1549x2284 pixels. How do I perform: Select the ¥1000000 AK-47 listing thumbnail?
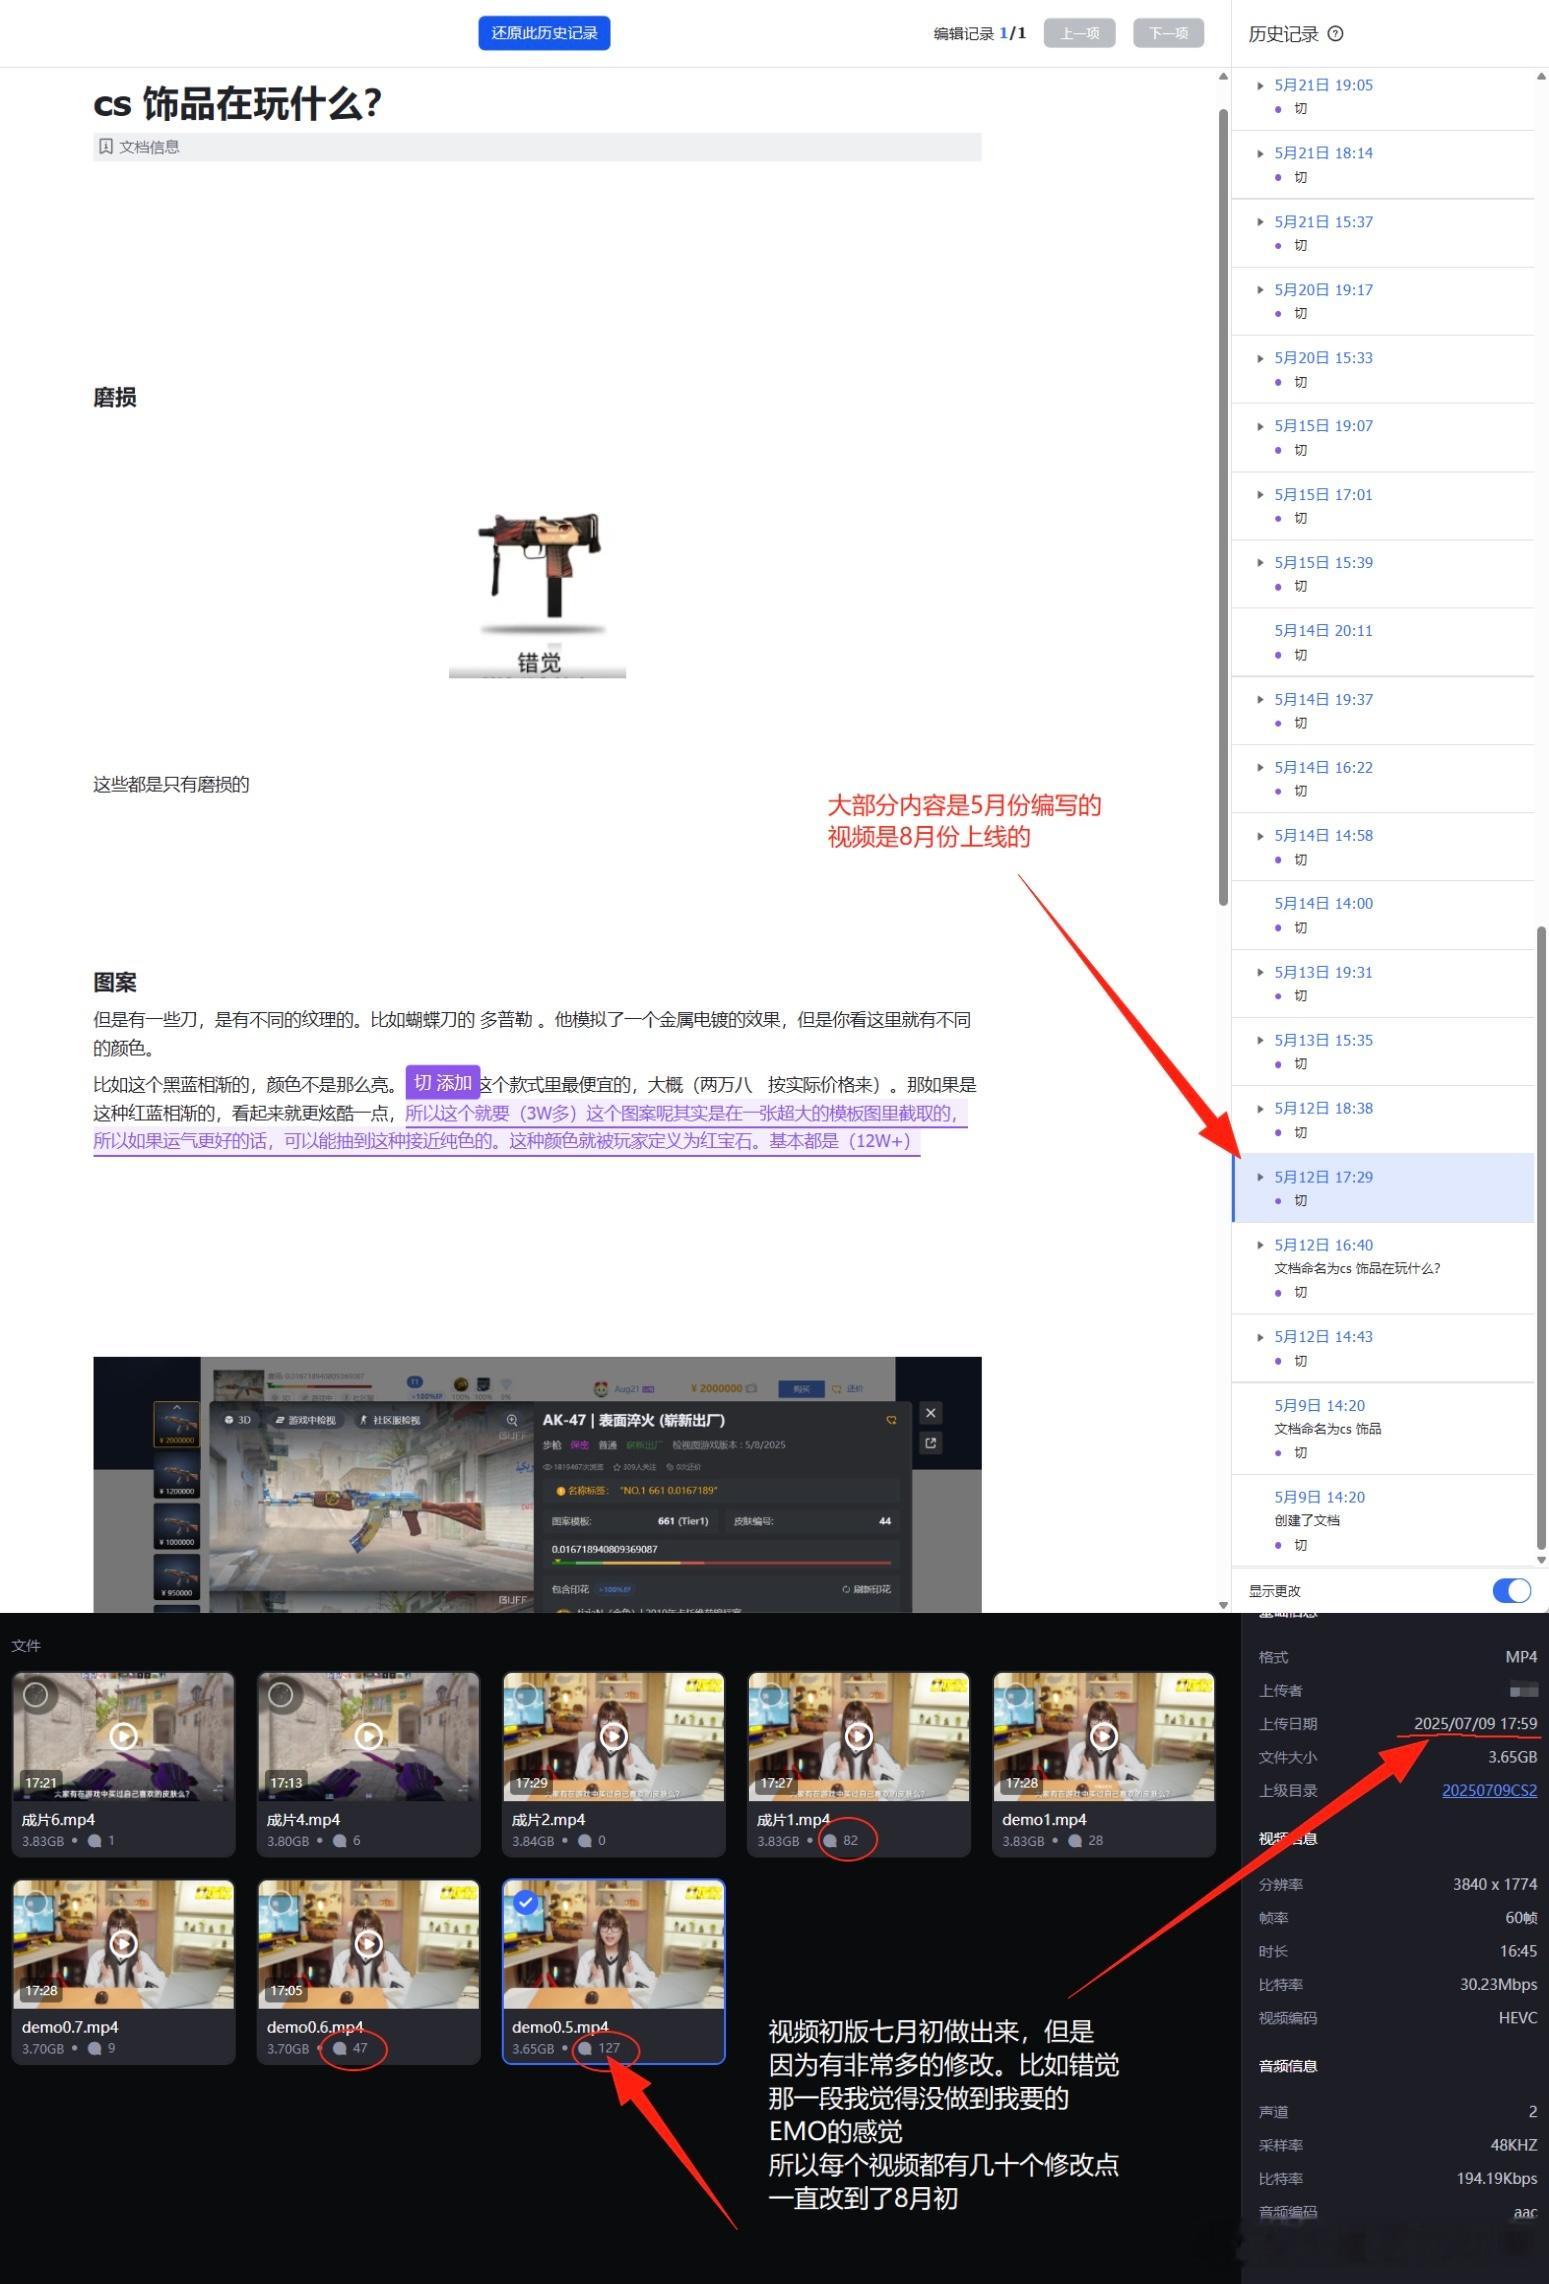tap(176, 1526)
